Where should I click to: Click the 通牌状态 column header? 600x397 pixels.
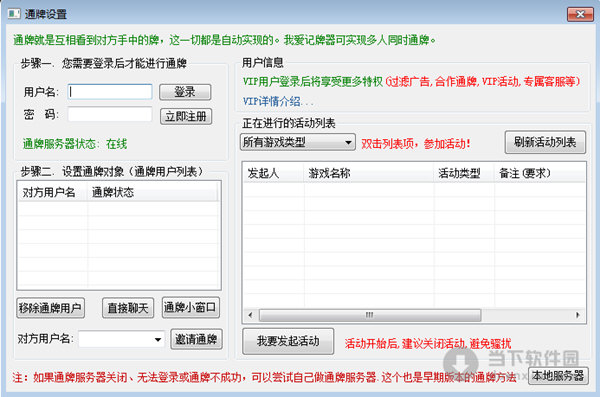click(153, 192)
